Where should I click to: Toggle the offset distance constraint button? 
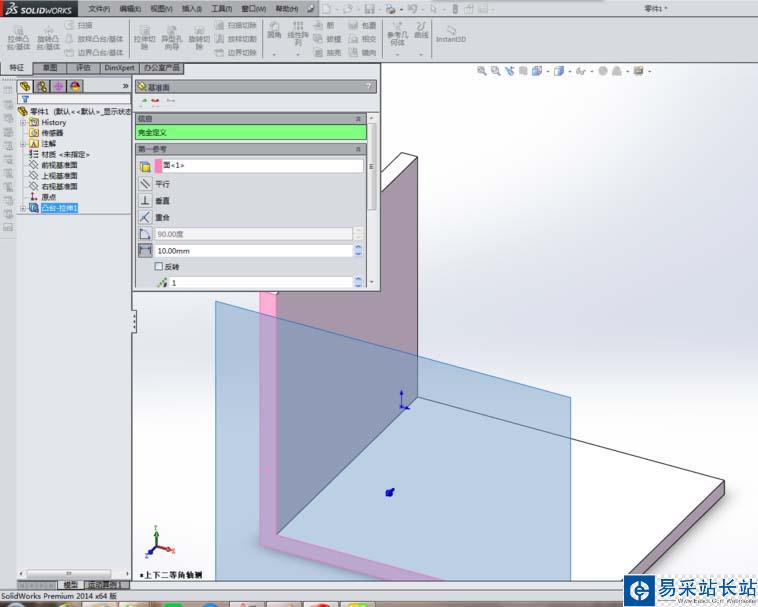tap(145, 250)
